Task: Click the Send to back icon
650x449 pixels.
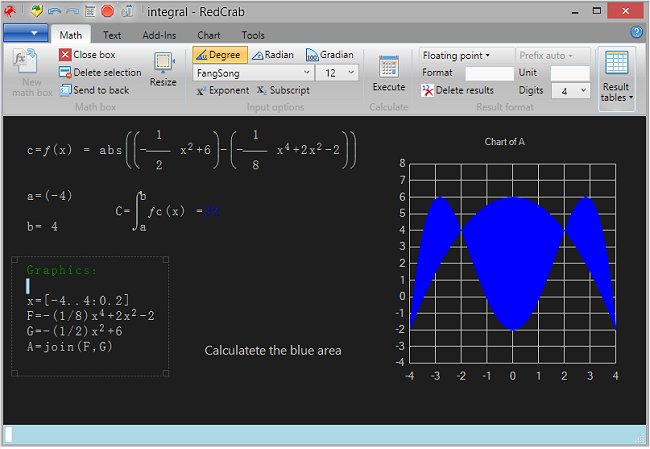Action: [65, 90]
